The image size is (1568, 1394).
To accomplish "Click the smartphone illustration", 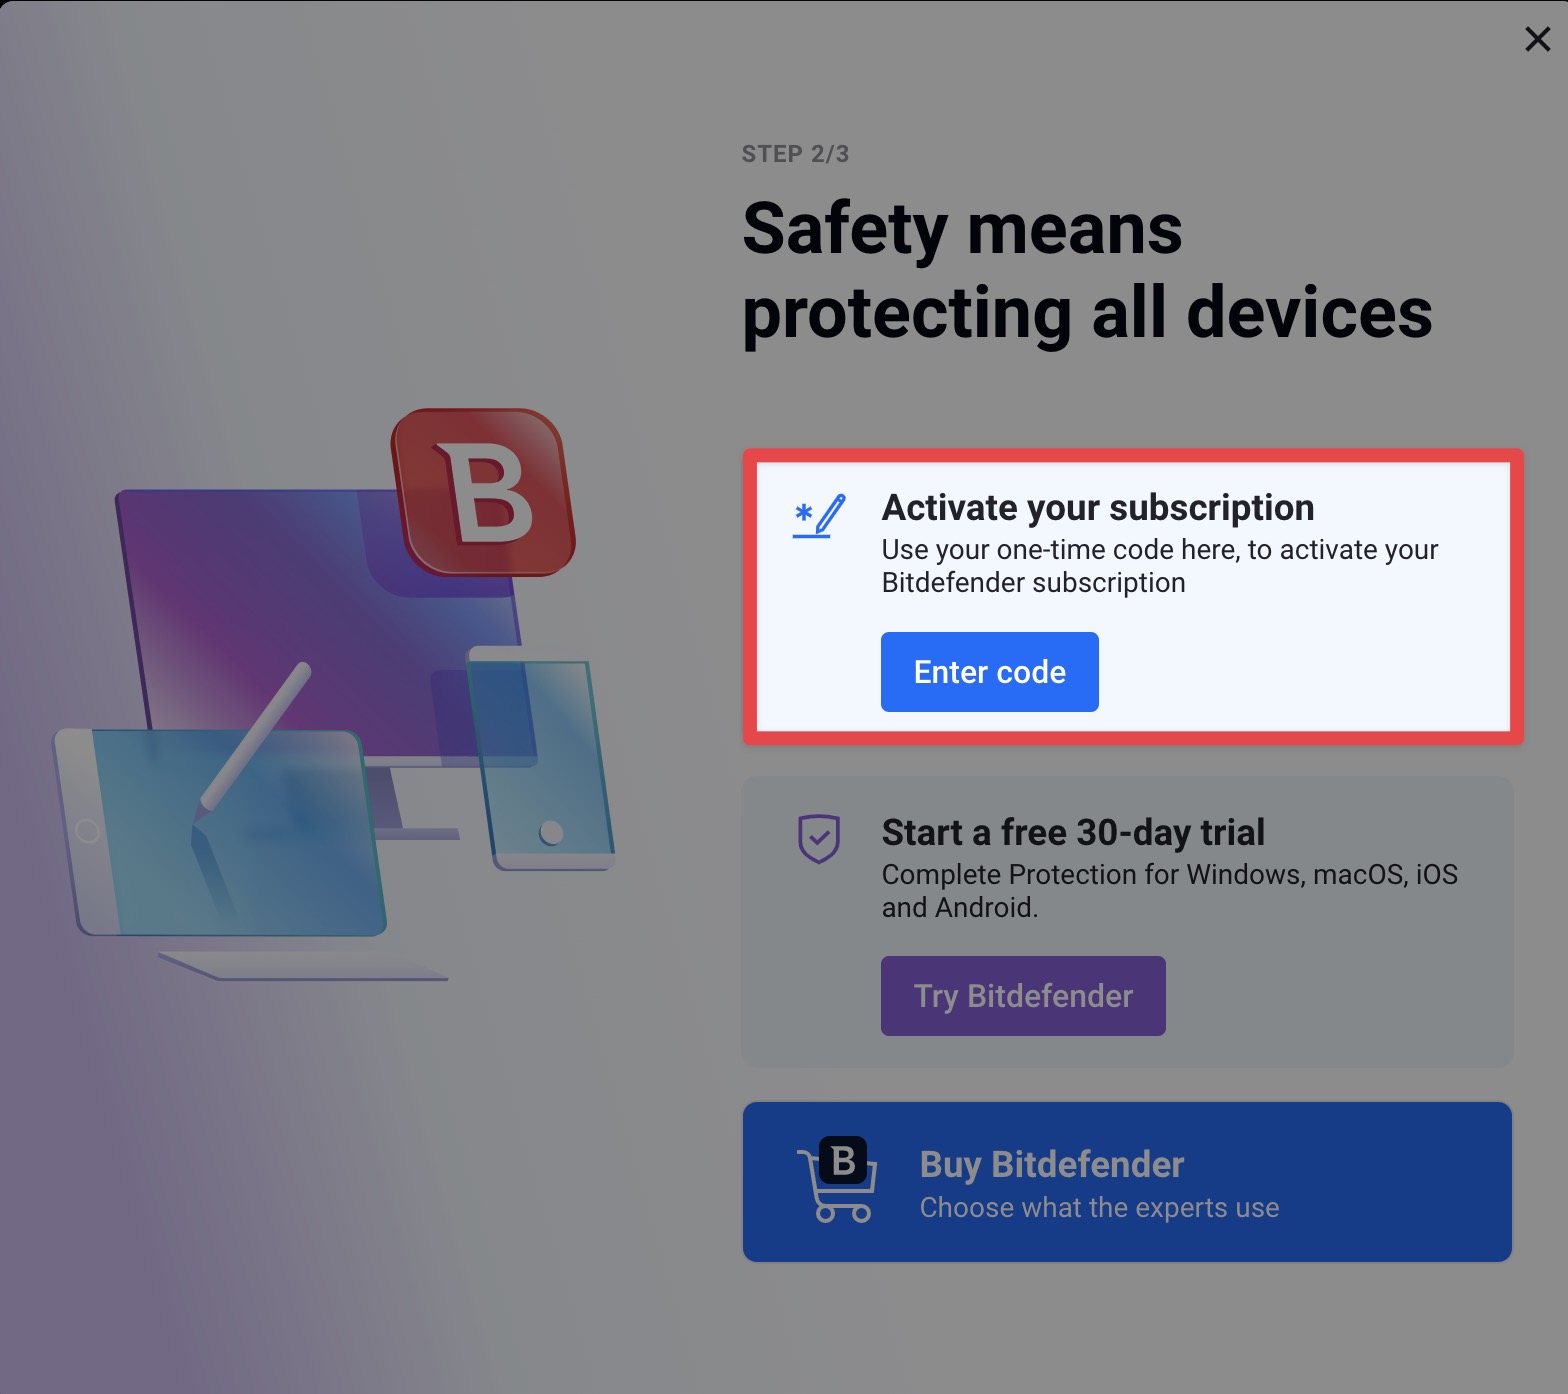I will 541,757.
